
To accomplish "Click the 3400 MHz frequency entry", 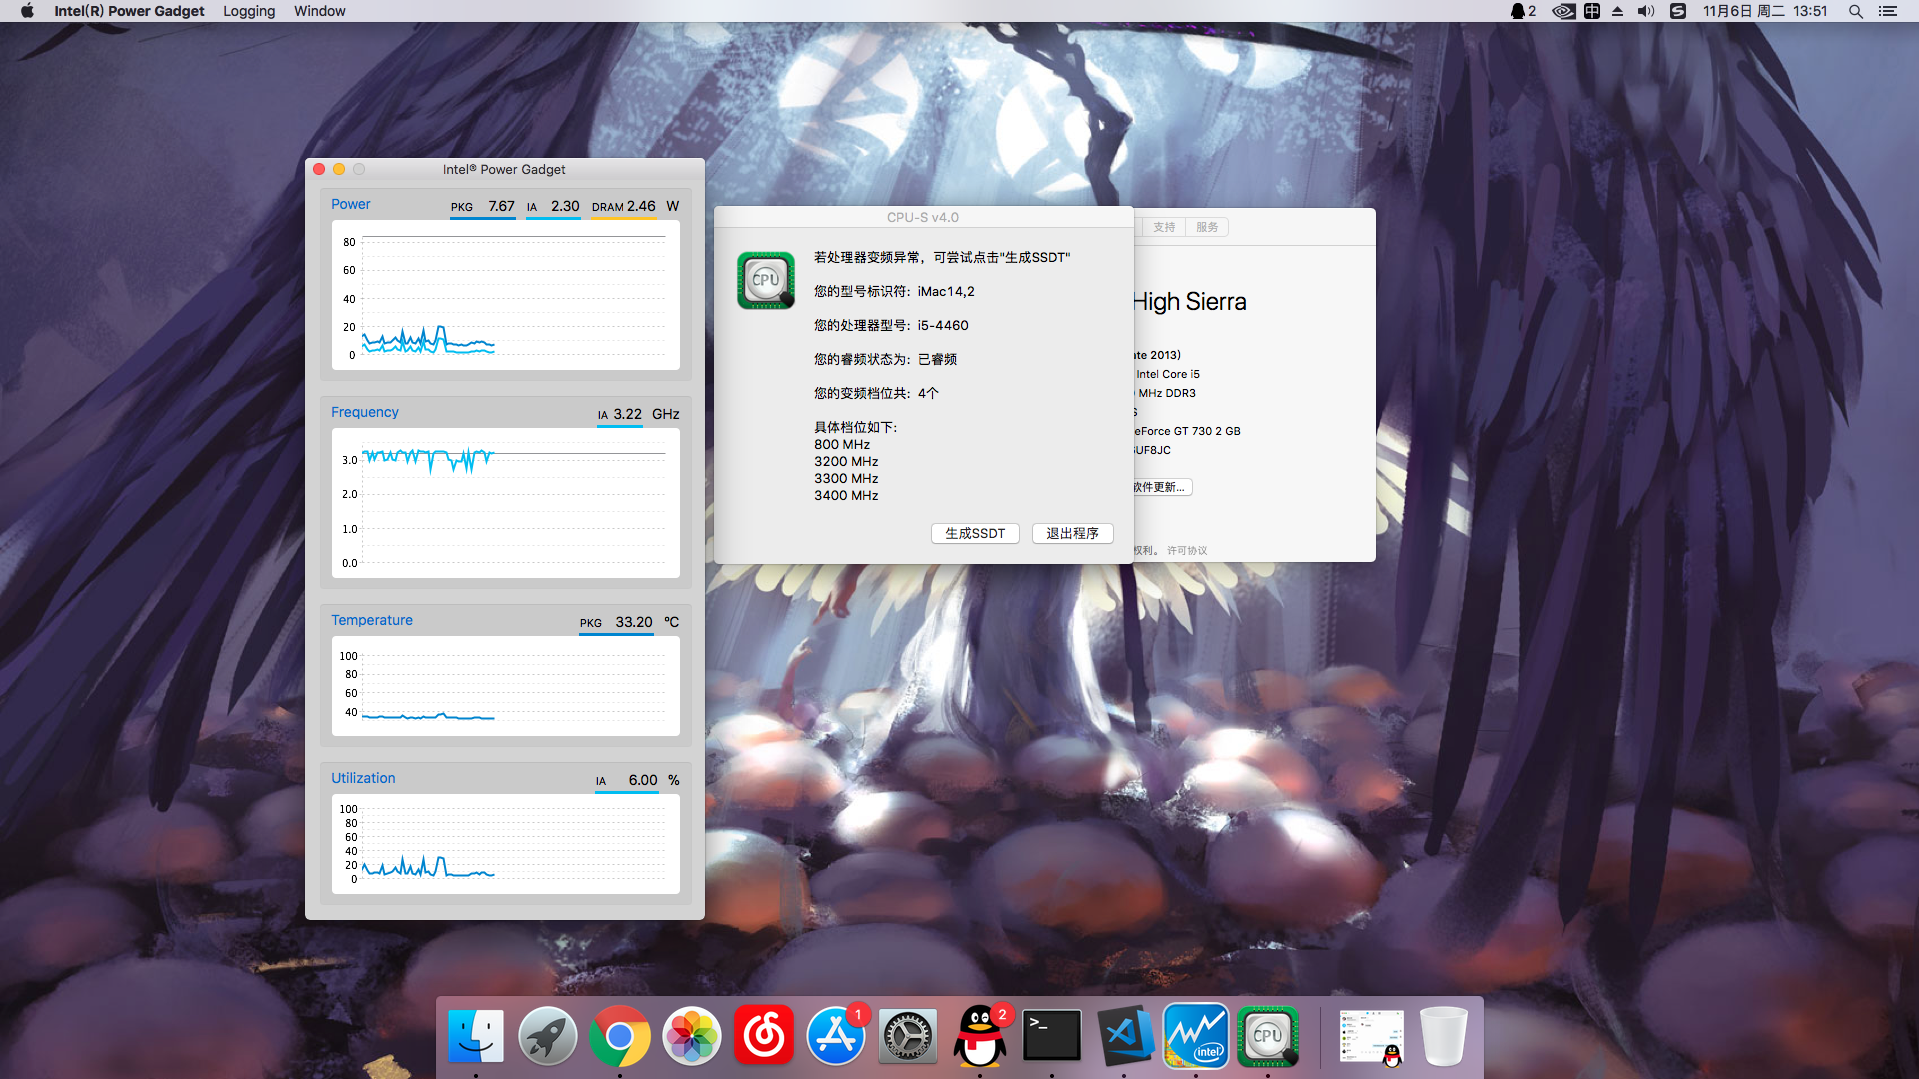I will point(846,495).
